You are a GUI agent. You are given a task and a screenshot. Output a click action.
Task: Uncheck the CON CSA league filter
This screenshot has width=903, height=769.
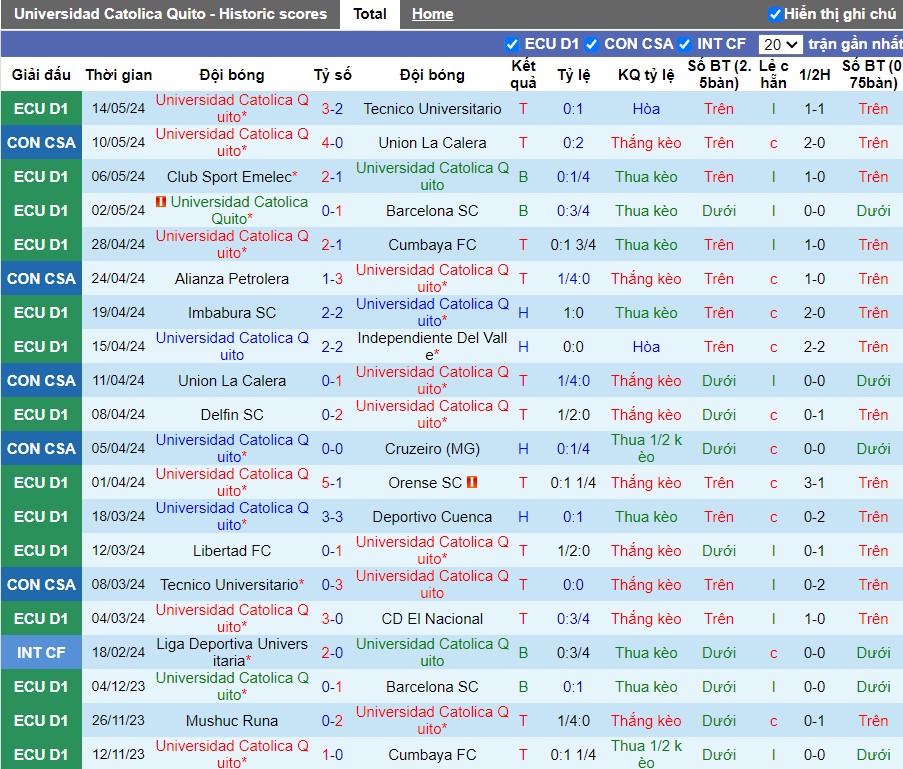(x=591, y=44)
